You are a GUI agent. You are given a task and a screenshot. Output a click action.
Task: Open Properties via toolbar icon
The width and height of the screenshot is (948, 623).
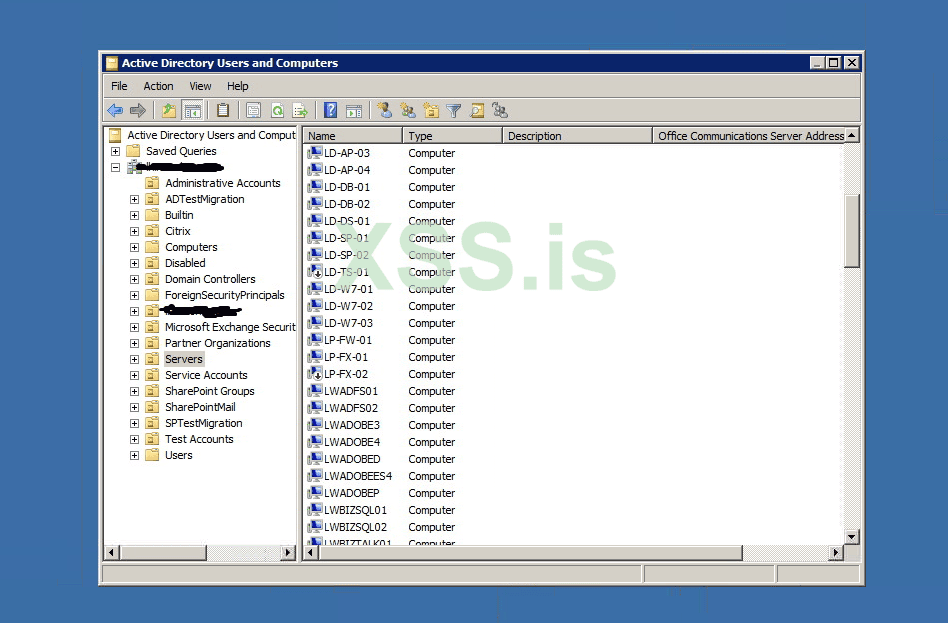(x=253, y=110)
